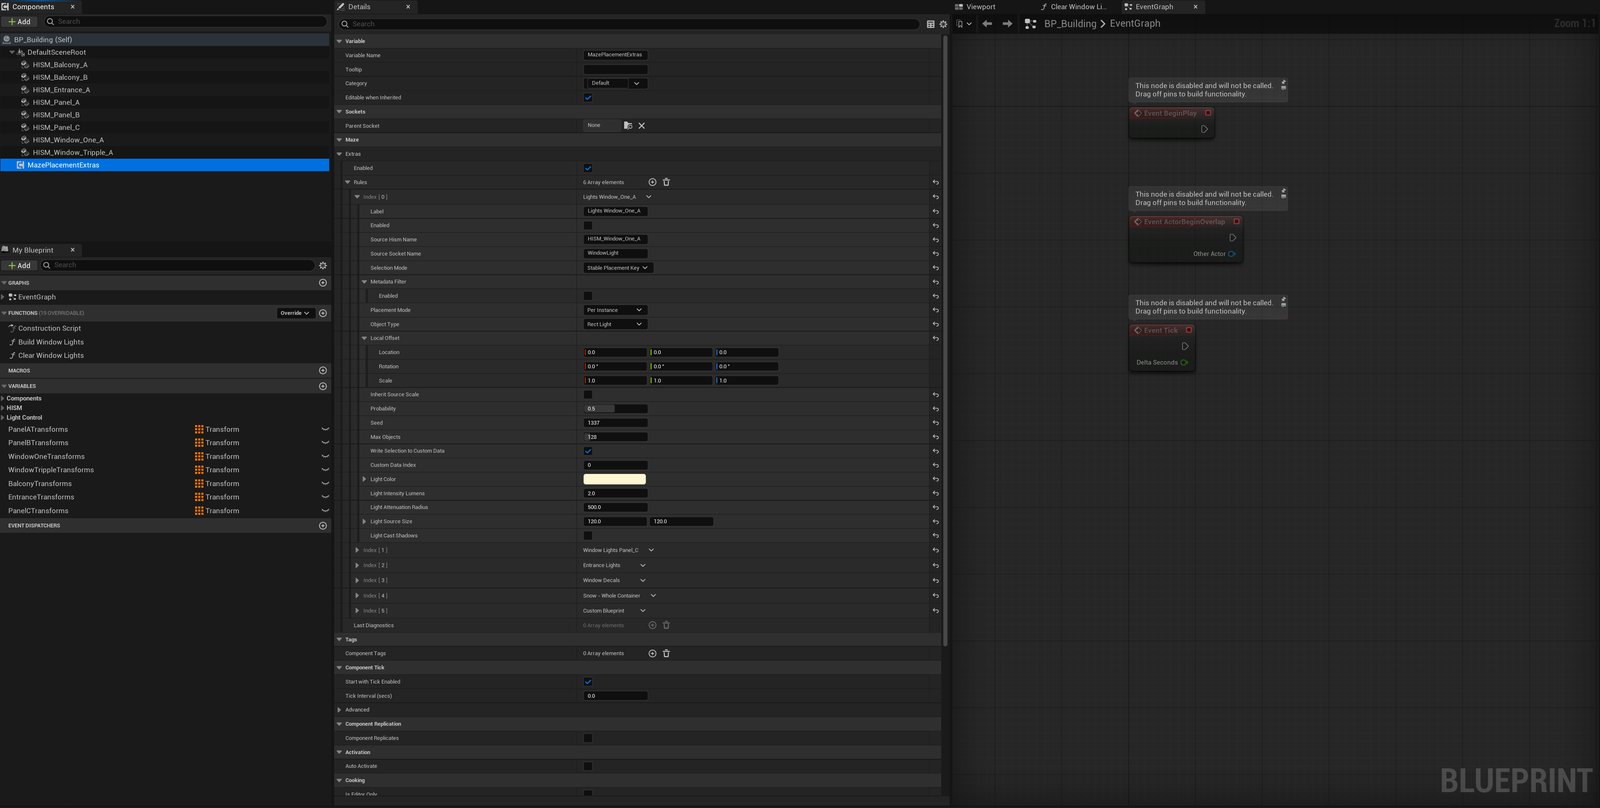Screen dimensions: 1600x808
Task: Add a new event dispatcher
Action: point(323,526)
